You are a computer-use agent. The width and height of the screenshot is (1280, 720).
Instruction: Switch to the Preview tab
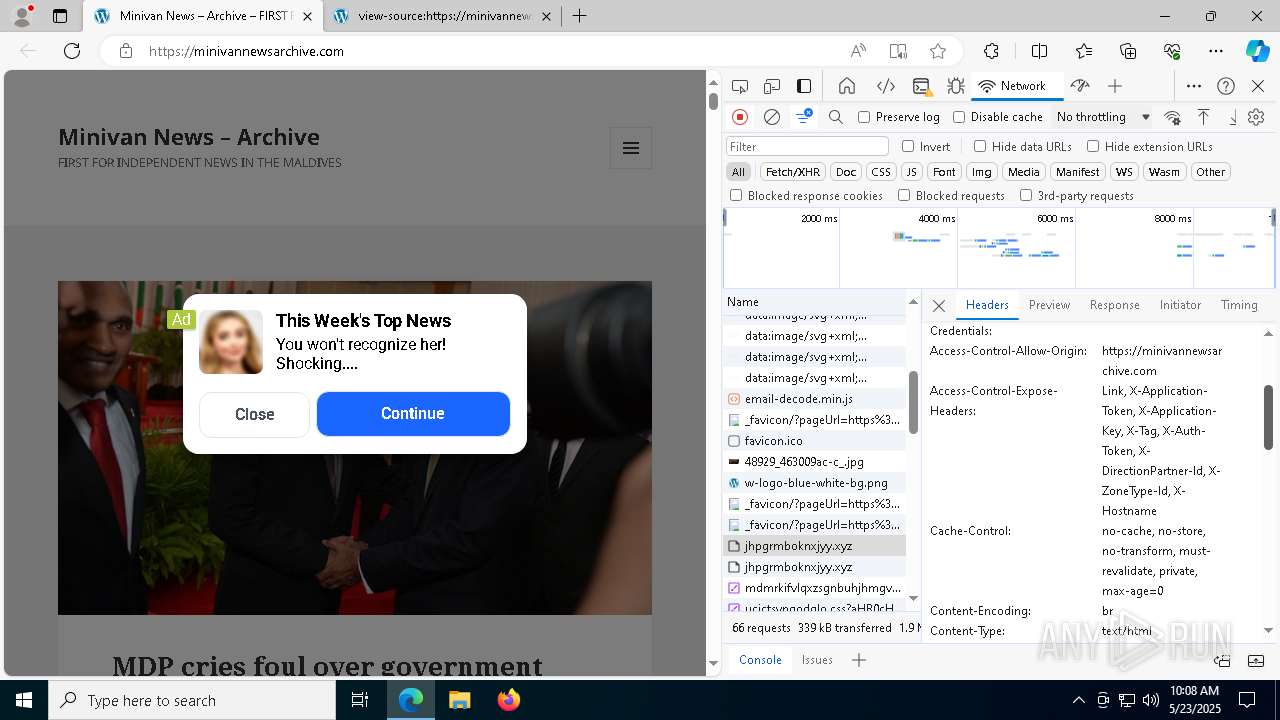pos(1049,305)
